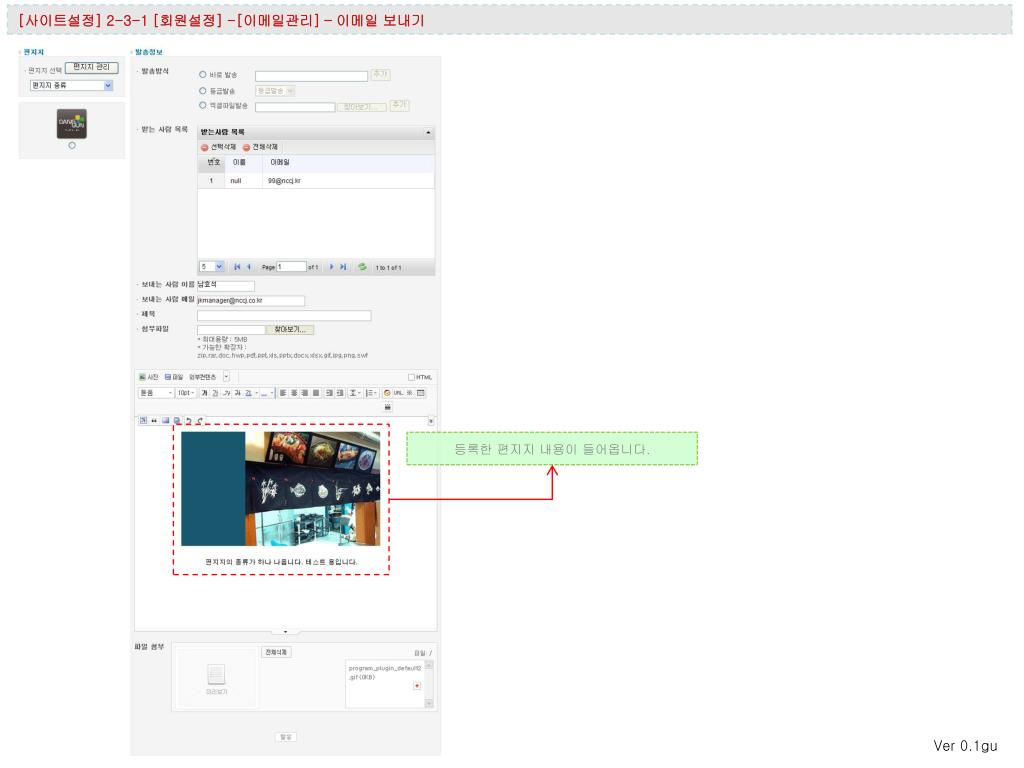The image size is (1024, 768).
Task: Toggle italic formatting icon
Action: pyautogui.click(x=227, y=392)
